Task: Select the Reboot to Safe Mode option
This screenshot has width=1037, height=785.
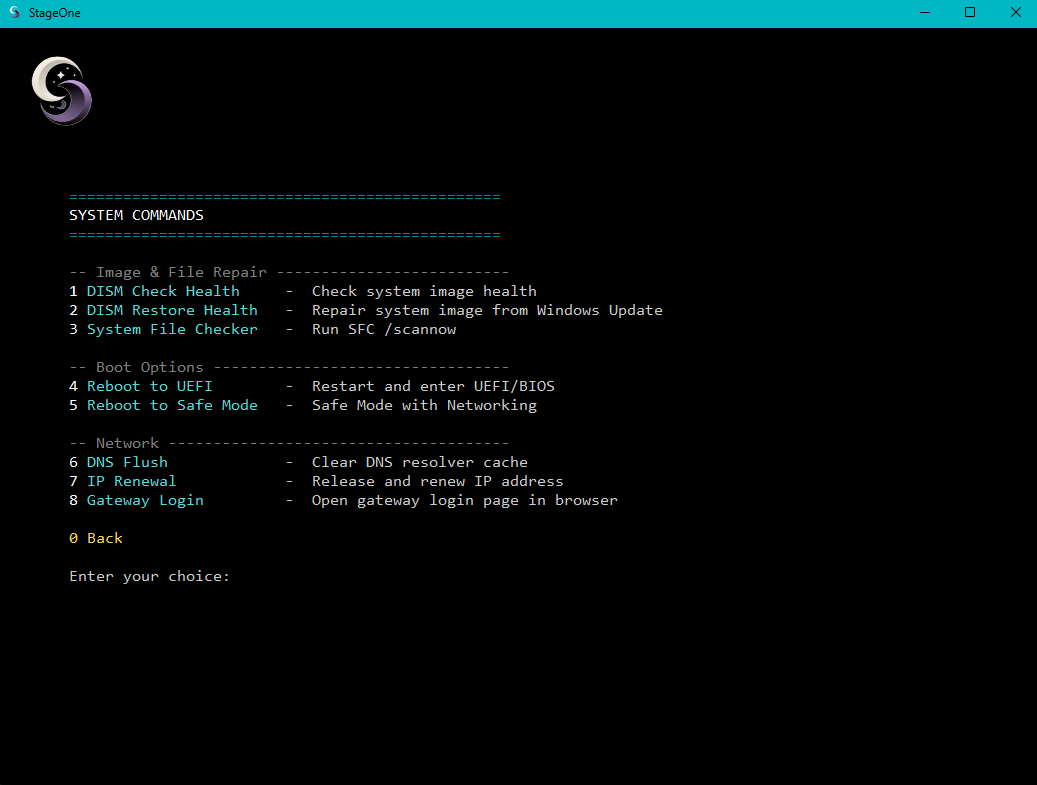Action: coord(172,405)
